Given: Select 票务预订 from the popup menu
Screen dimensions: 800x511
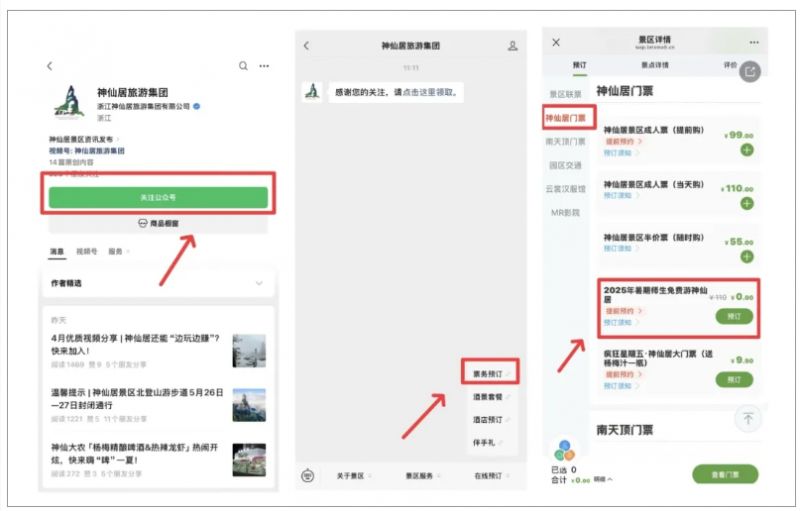Looking at the screenshot, I should tap(489, 373).
